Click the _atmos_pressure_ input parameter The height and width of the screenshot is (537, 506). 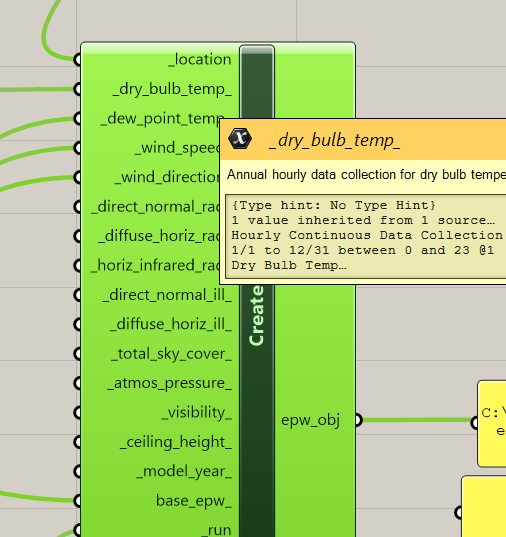[x=170, y=383]
